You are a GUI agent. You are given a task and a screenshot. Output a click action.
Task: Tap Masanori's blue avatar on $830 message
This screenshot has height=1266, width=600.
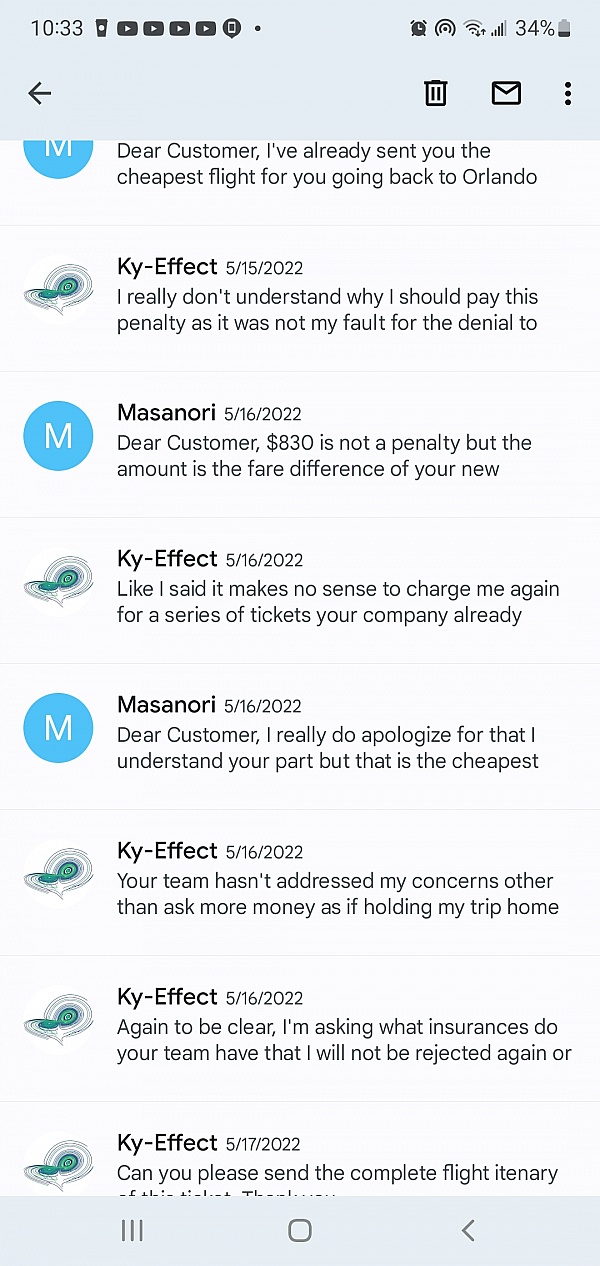[x=58, y=437]
